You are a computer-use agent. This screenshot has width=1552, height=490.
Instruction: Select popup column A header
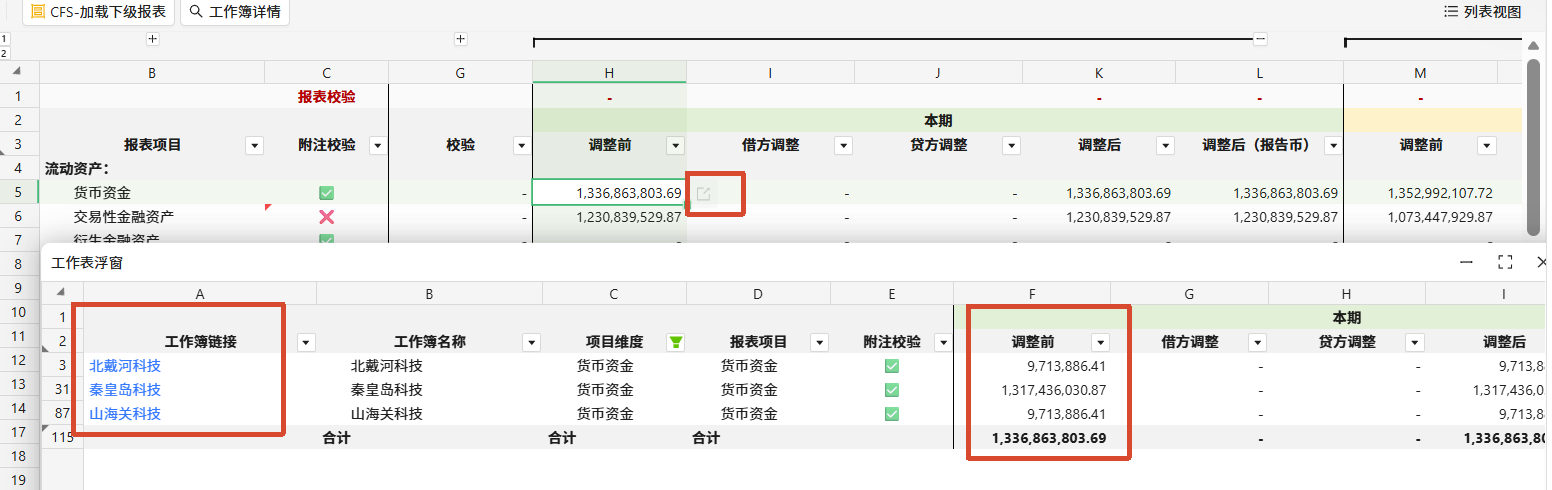[200, 293]
